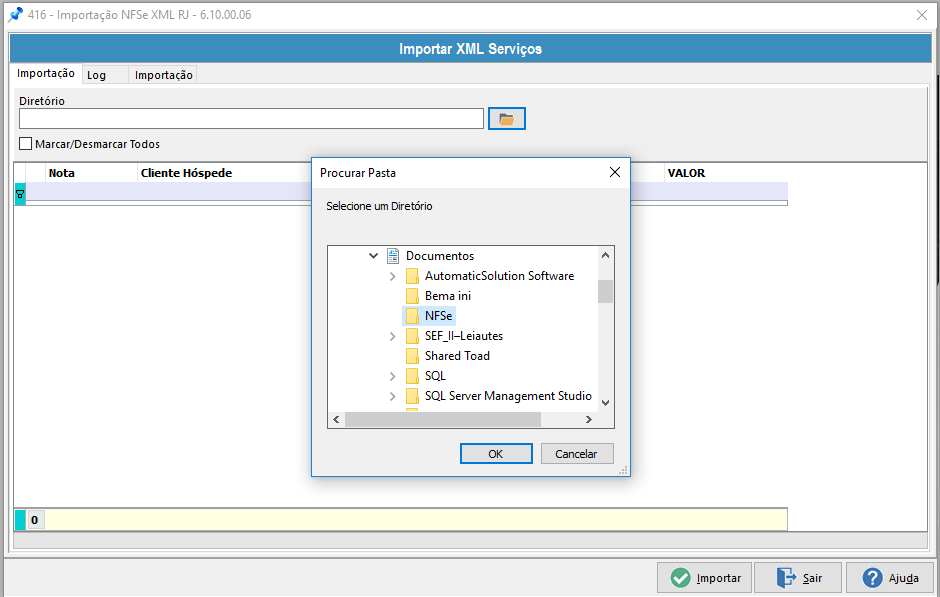Click the folder tree scroll right arrow
The height and width of the screenshot is (597, 940).
[589, 420]
